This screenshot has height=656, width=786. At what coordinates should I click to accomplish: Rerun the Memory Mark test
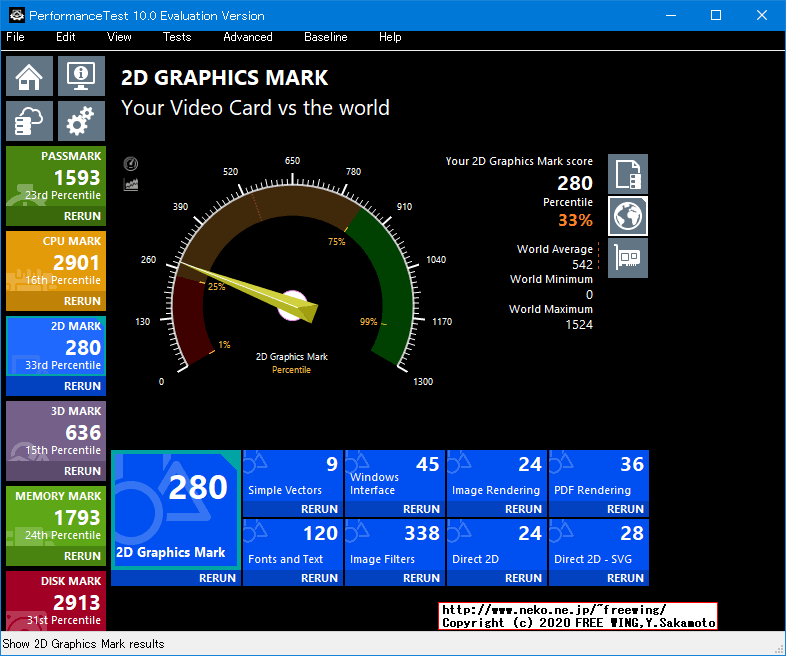click(82, 556)
